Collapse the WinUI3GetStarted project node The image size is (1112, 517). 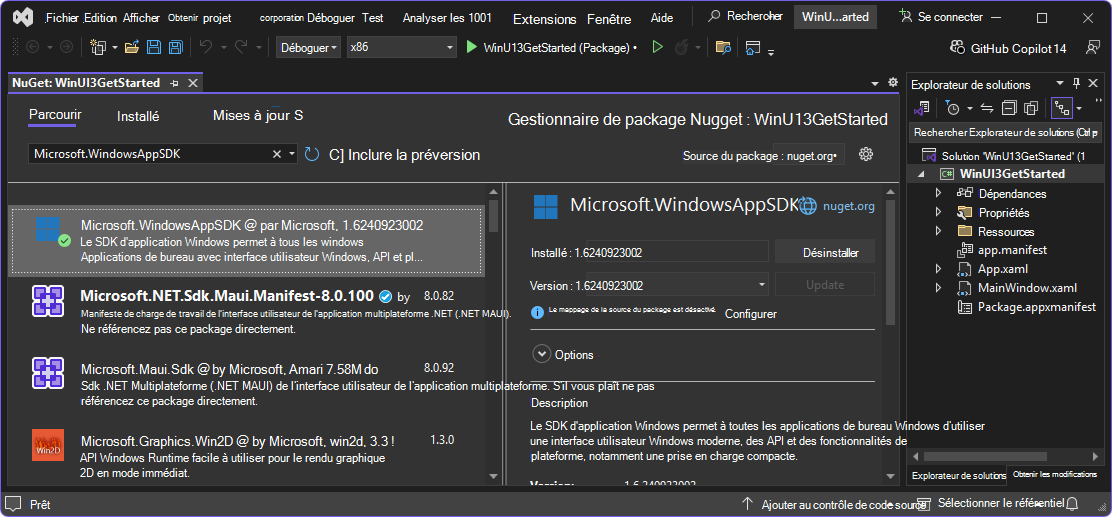click(x=921, y=174)
